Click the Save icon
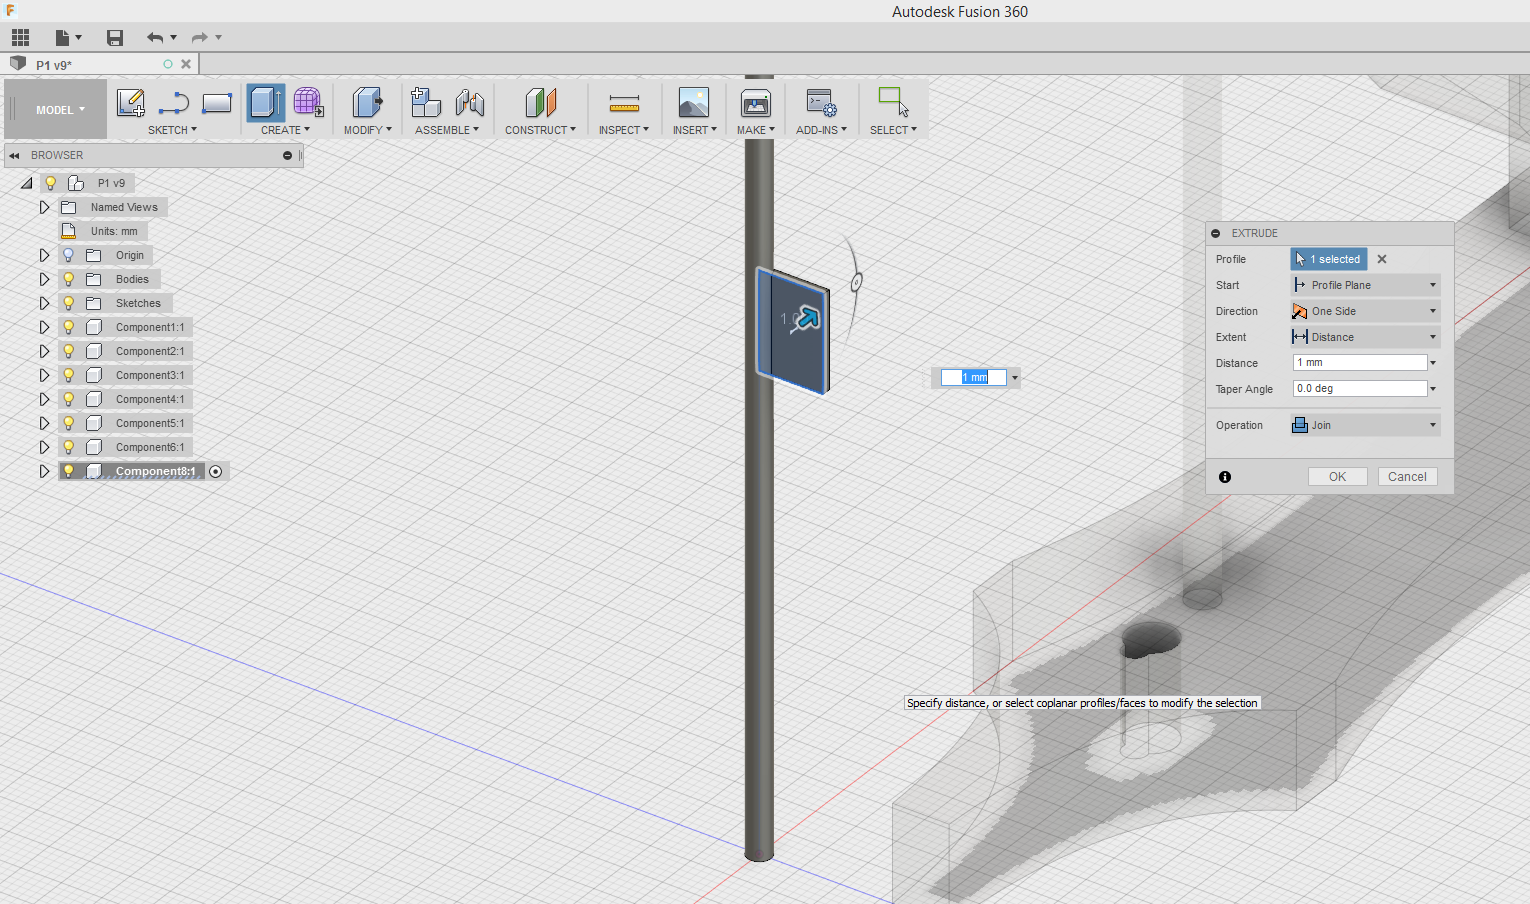Viewport: 1530px width, 904px height. (x=115, y=38)
